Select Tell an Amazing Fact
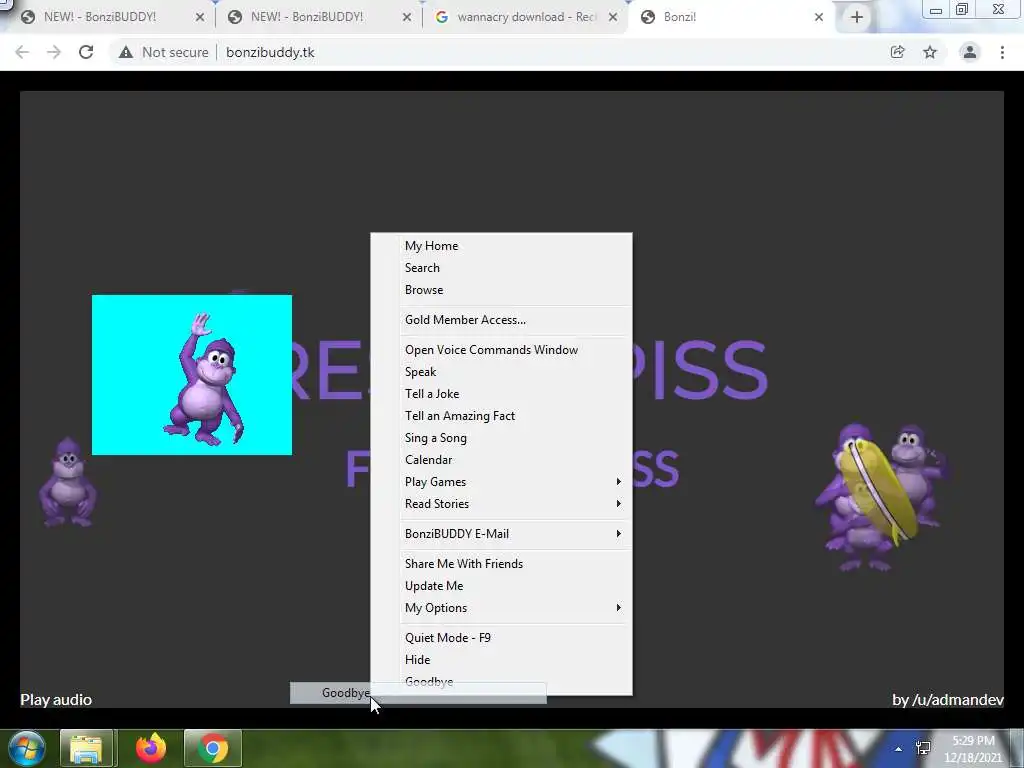Viewport: 1024px width, 768px height. [x=501, y=416]
